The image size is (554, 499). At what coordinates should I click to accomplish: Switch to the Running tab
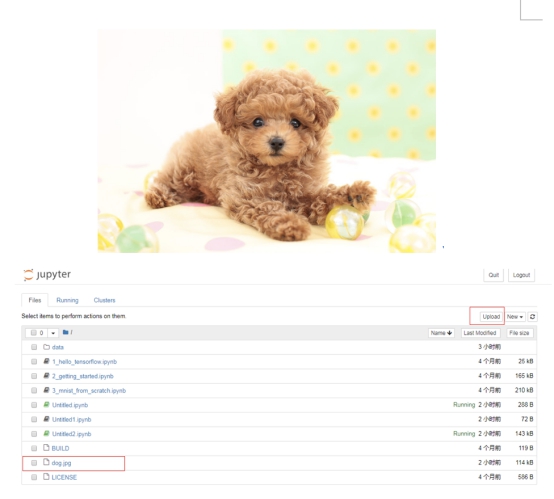pos(67,300)
